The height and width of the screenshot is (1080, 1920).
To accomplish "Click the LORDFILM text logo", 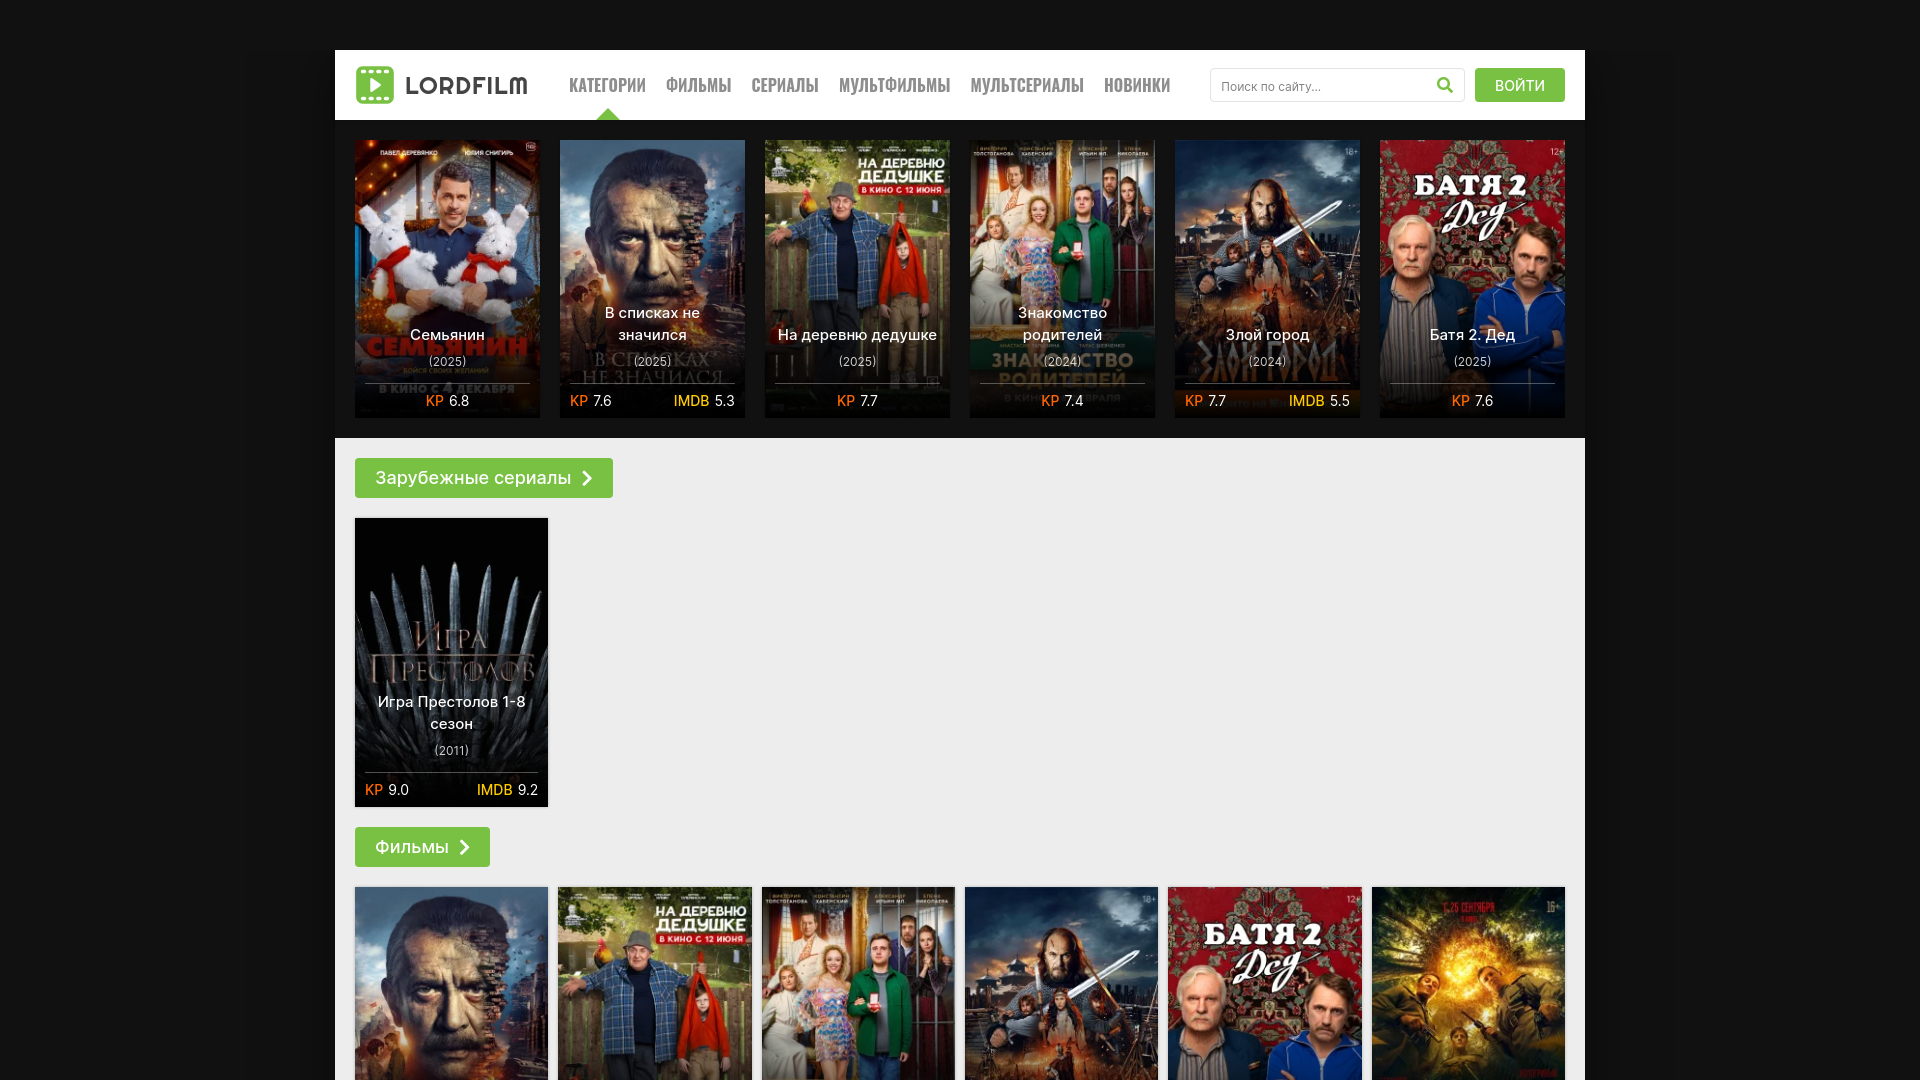I will pos(466,86).
